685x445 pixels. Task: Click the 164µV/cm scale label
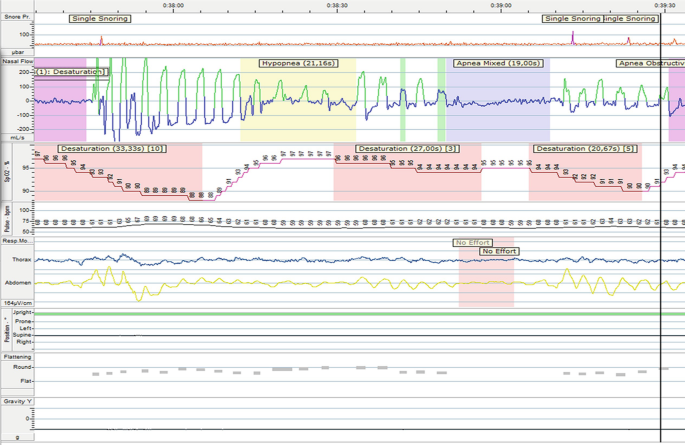pyautogui.click(x=17, y=303)
